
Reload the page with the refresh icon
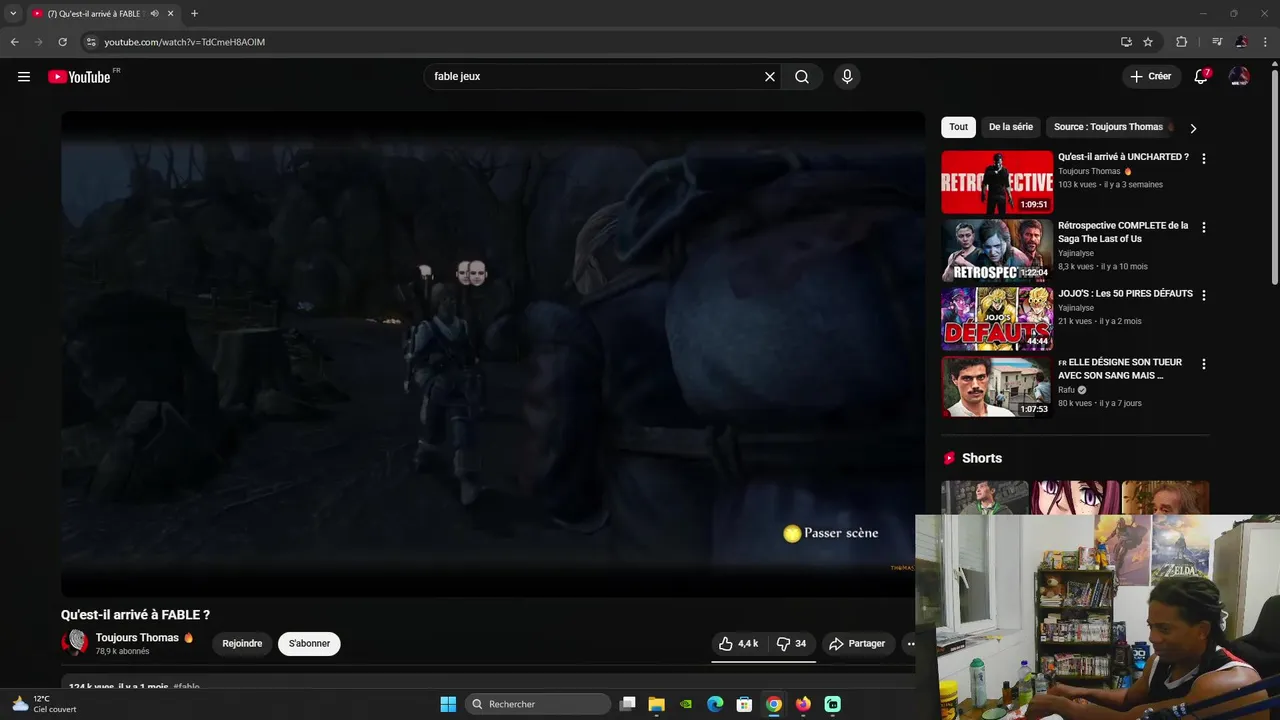coord(62,42)
